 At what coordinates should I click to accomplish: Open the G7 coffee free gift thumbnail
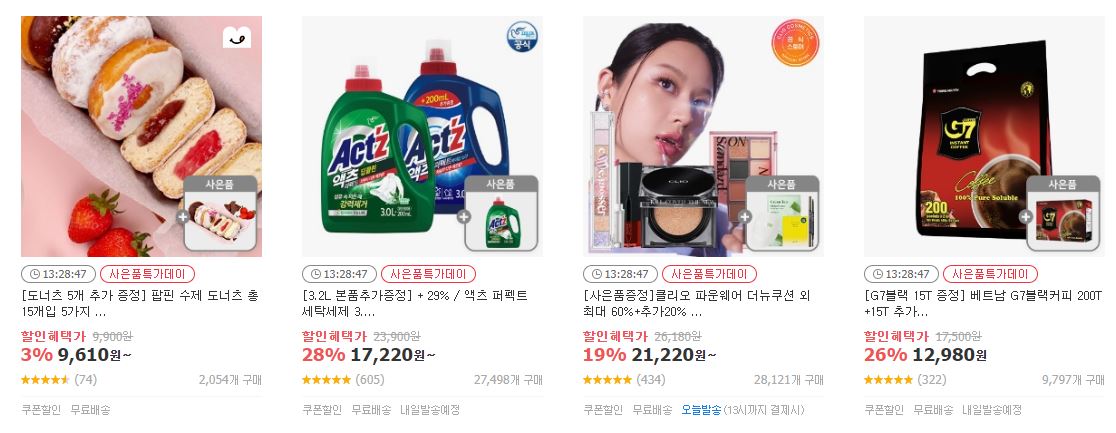click(x=1063, y=213)
